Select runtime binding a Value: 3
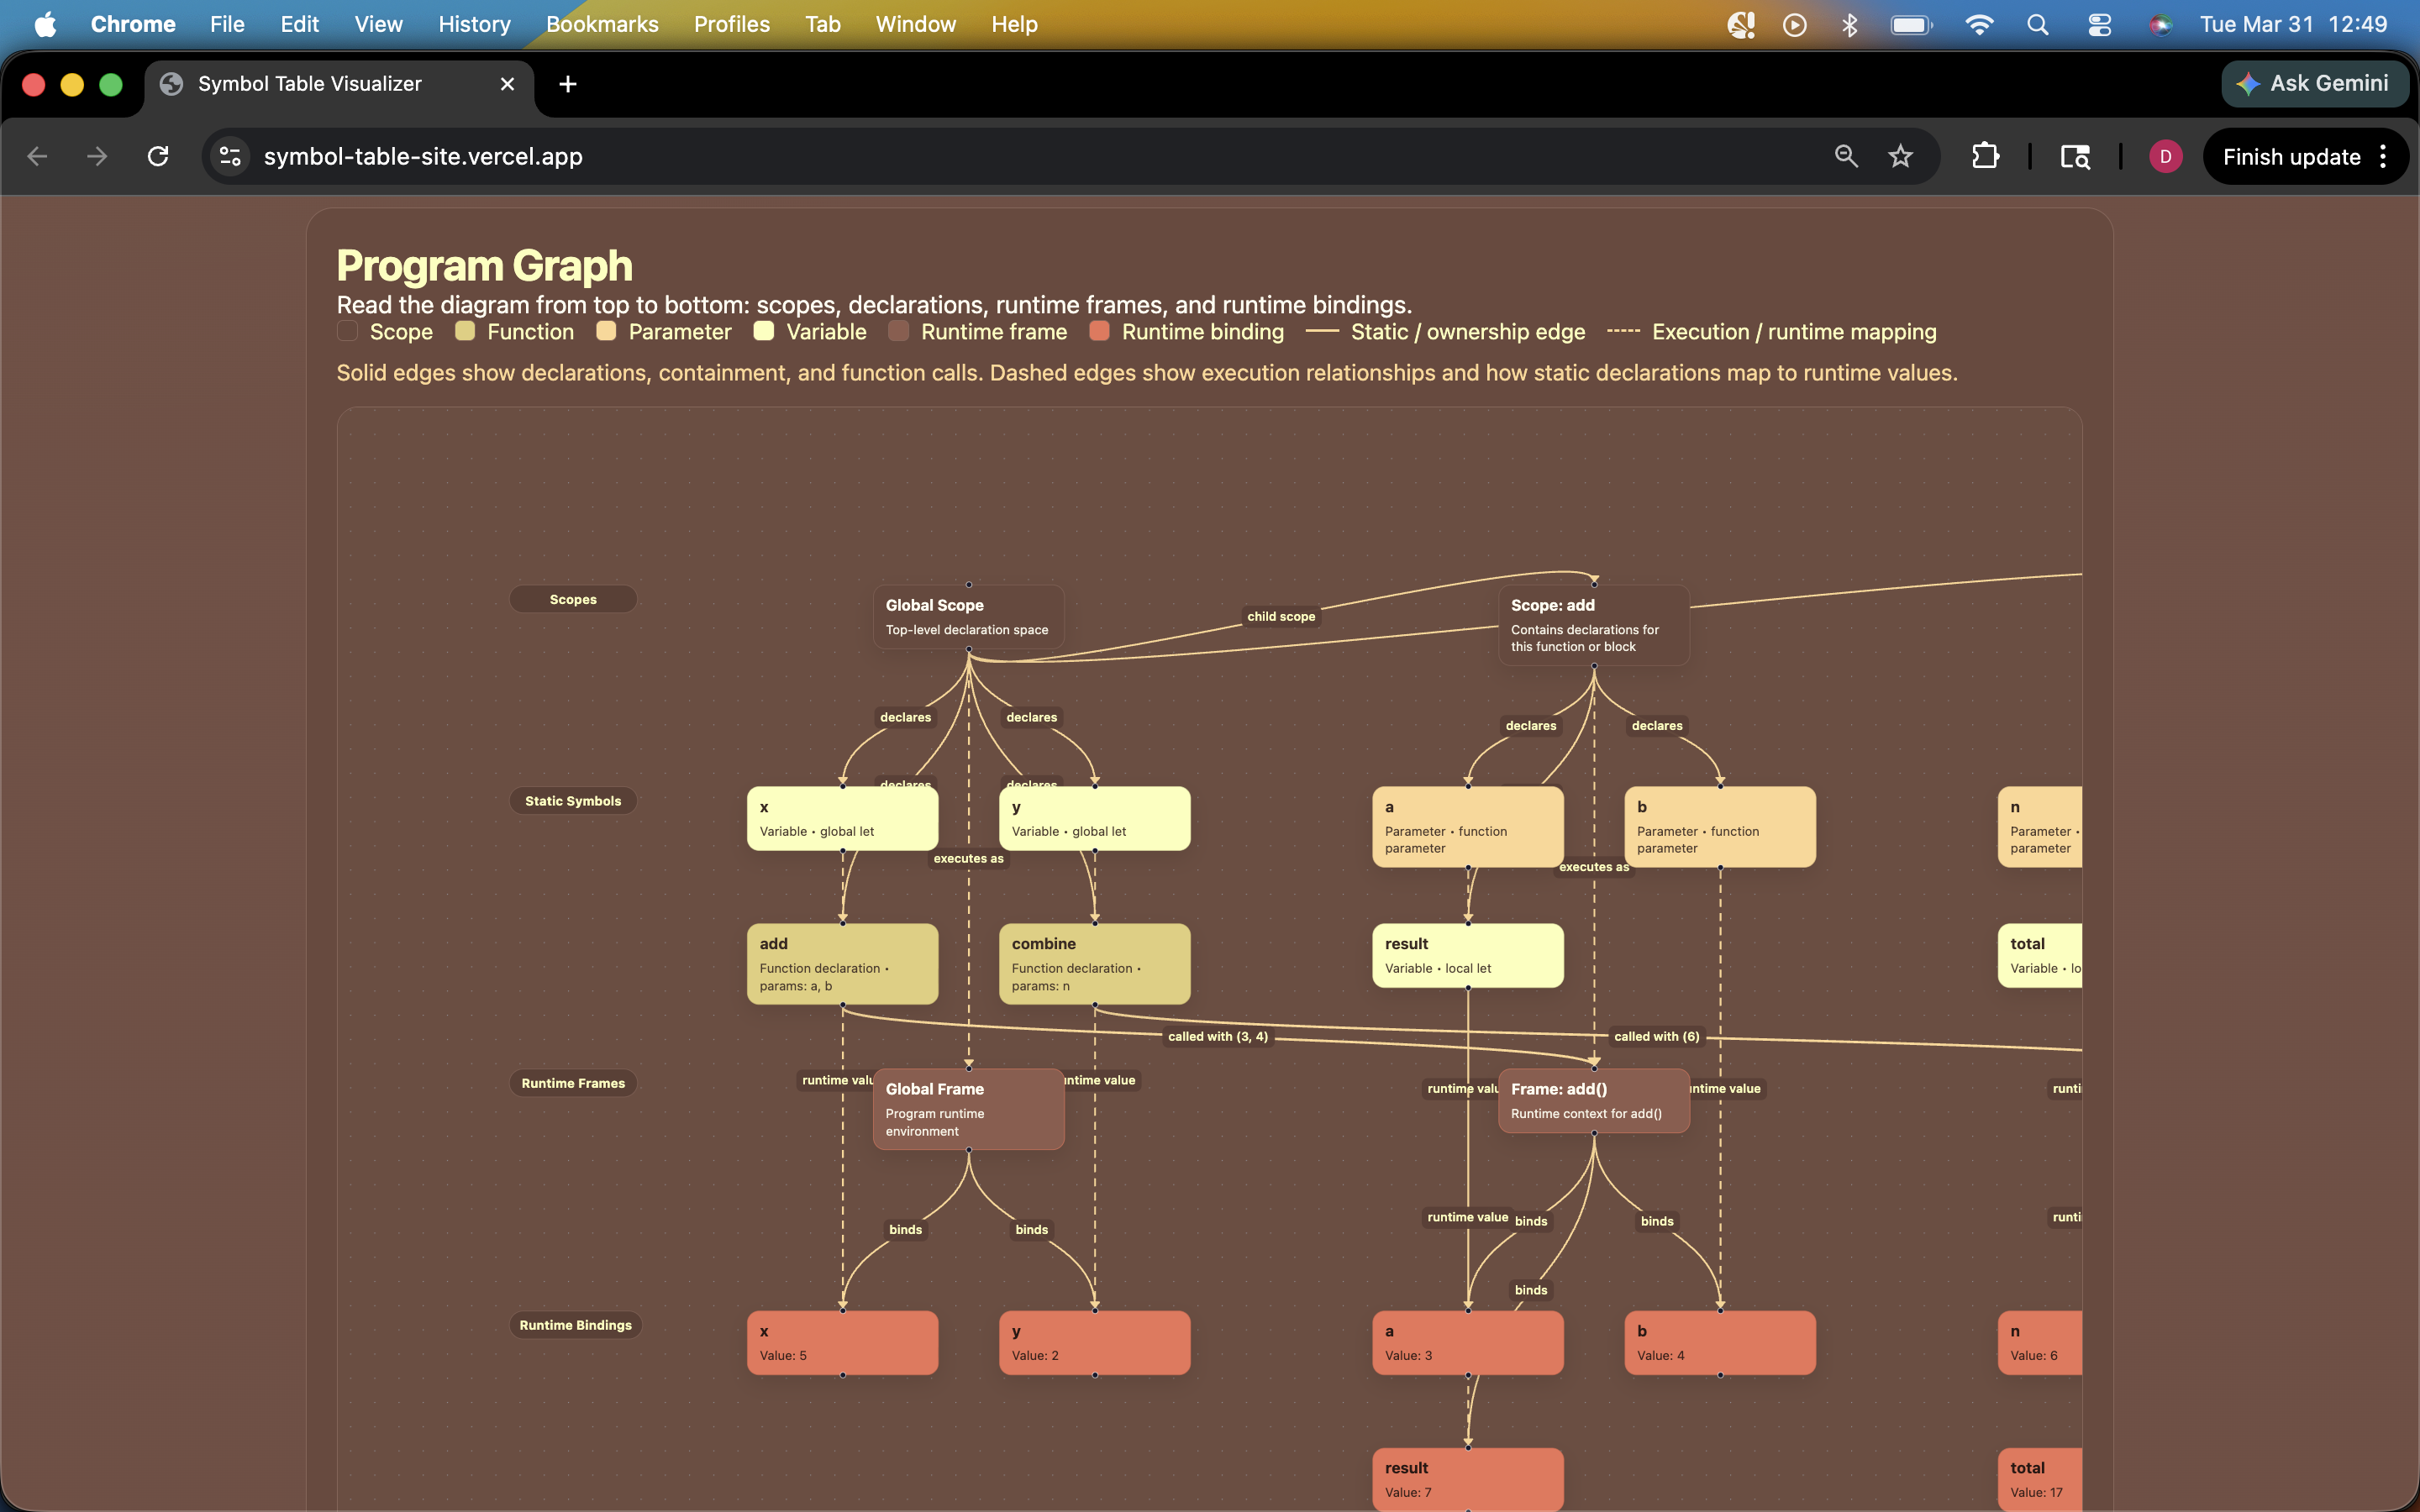Viewport: 2420px width, 1512px height. [1467, 1342]
